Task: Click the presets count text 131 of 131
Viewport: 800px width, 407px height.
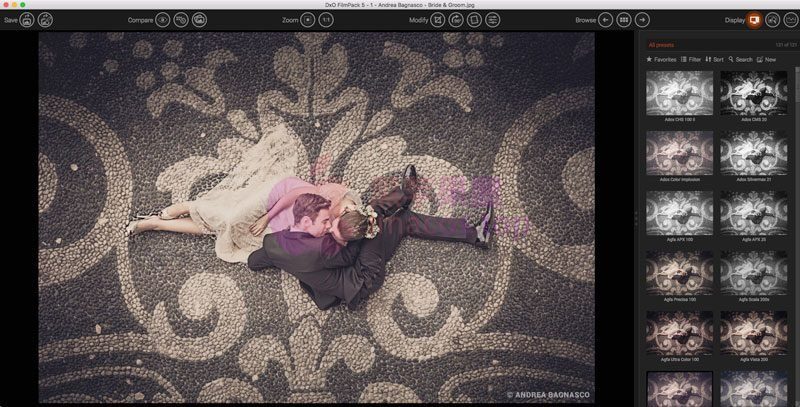Action: pos(786,45)
